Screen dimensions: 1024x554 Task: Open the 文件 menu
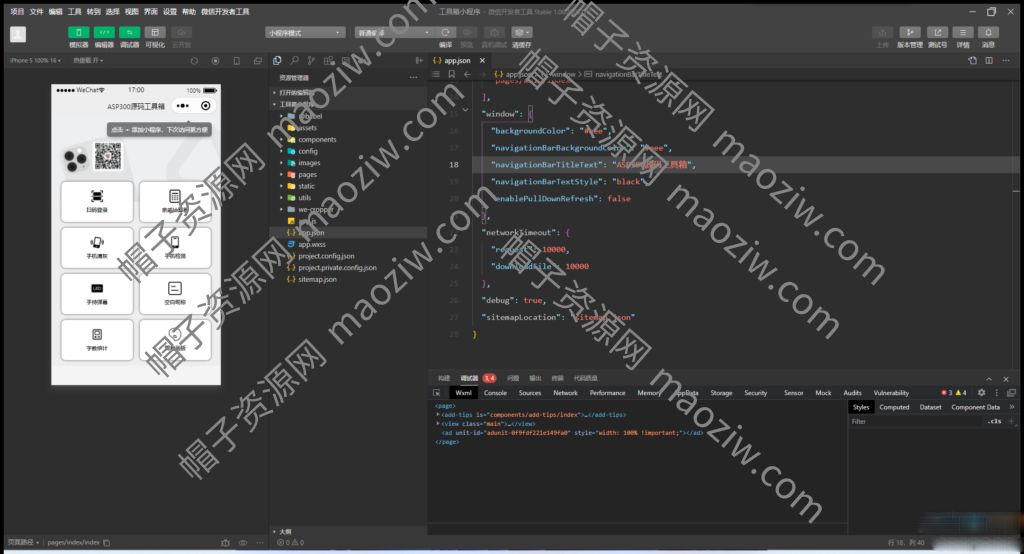[x=37, y=12]
